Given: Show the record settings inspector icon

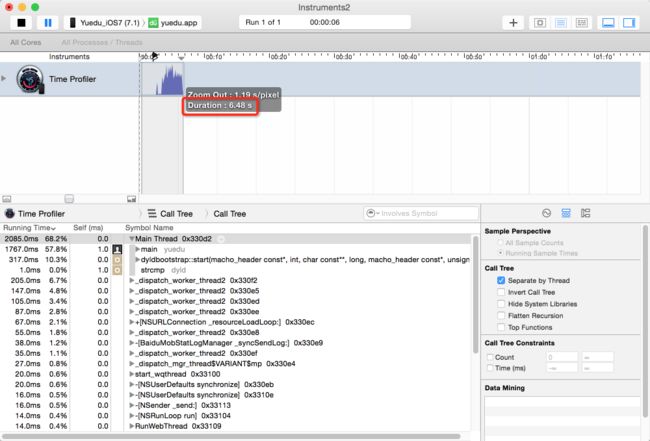Looking at the screenshot, I should tap(546, 213).
